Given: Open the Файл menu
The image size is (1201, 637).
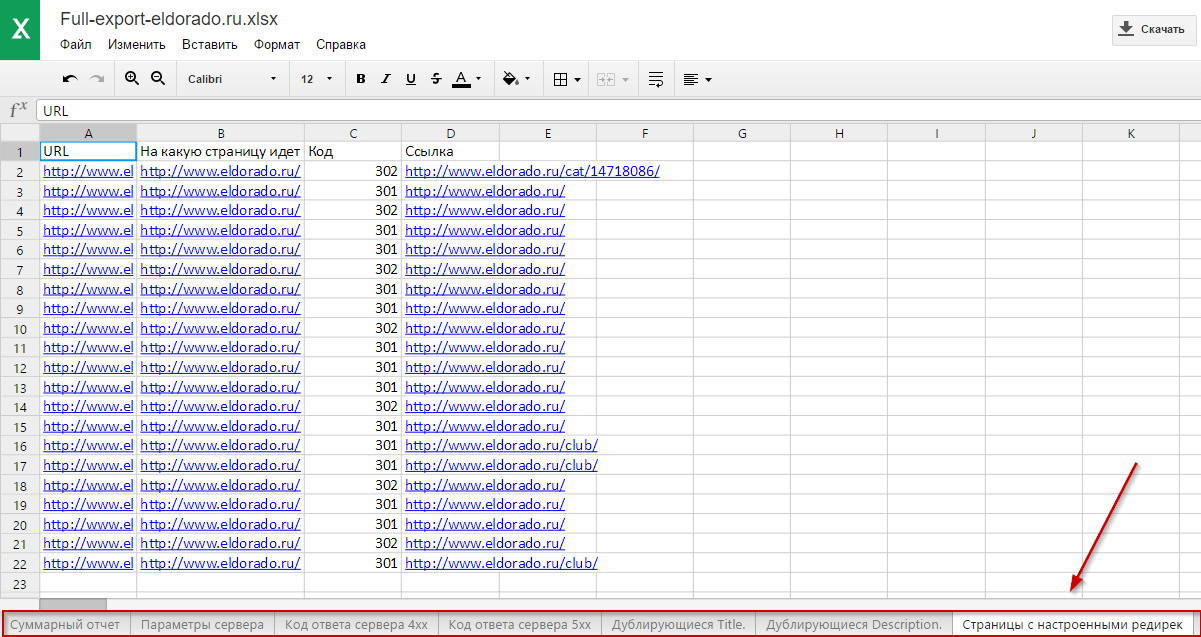Looking at the screenshot, I should (x=75, y=44).
